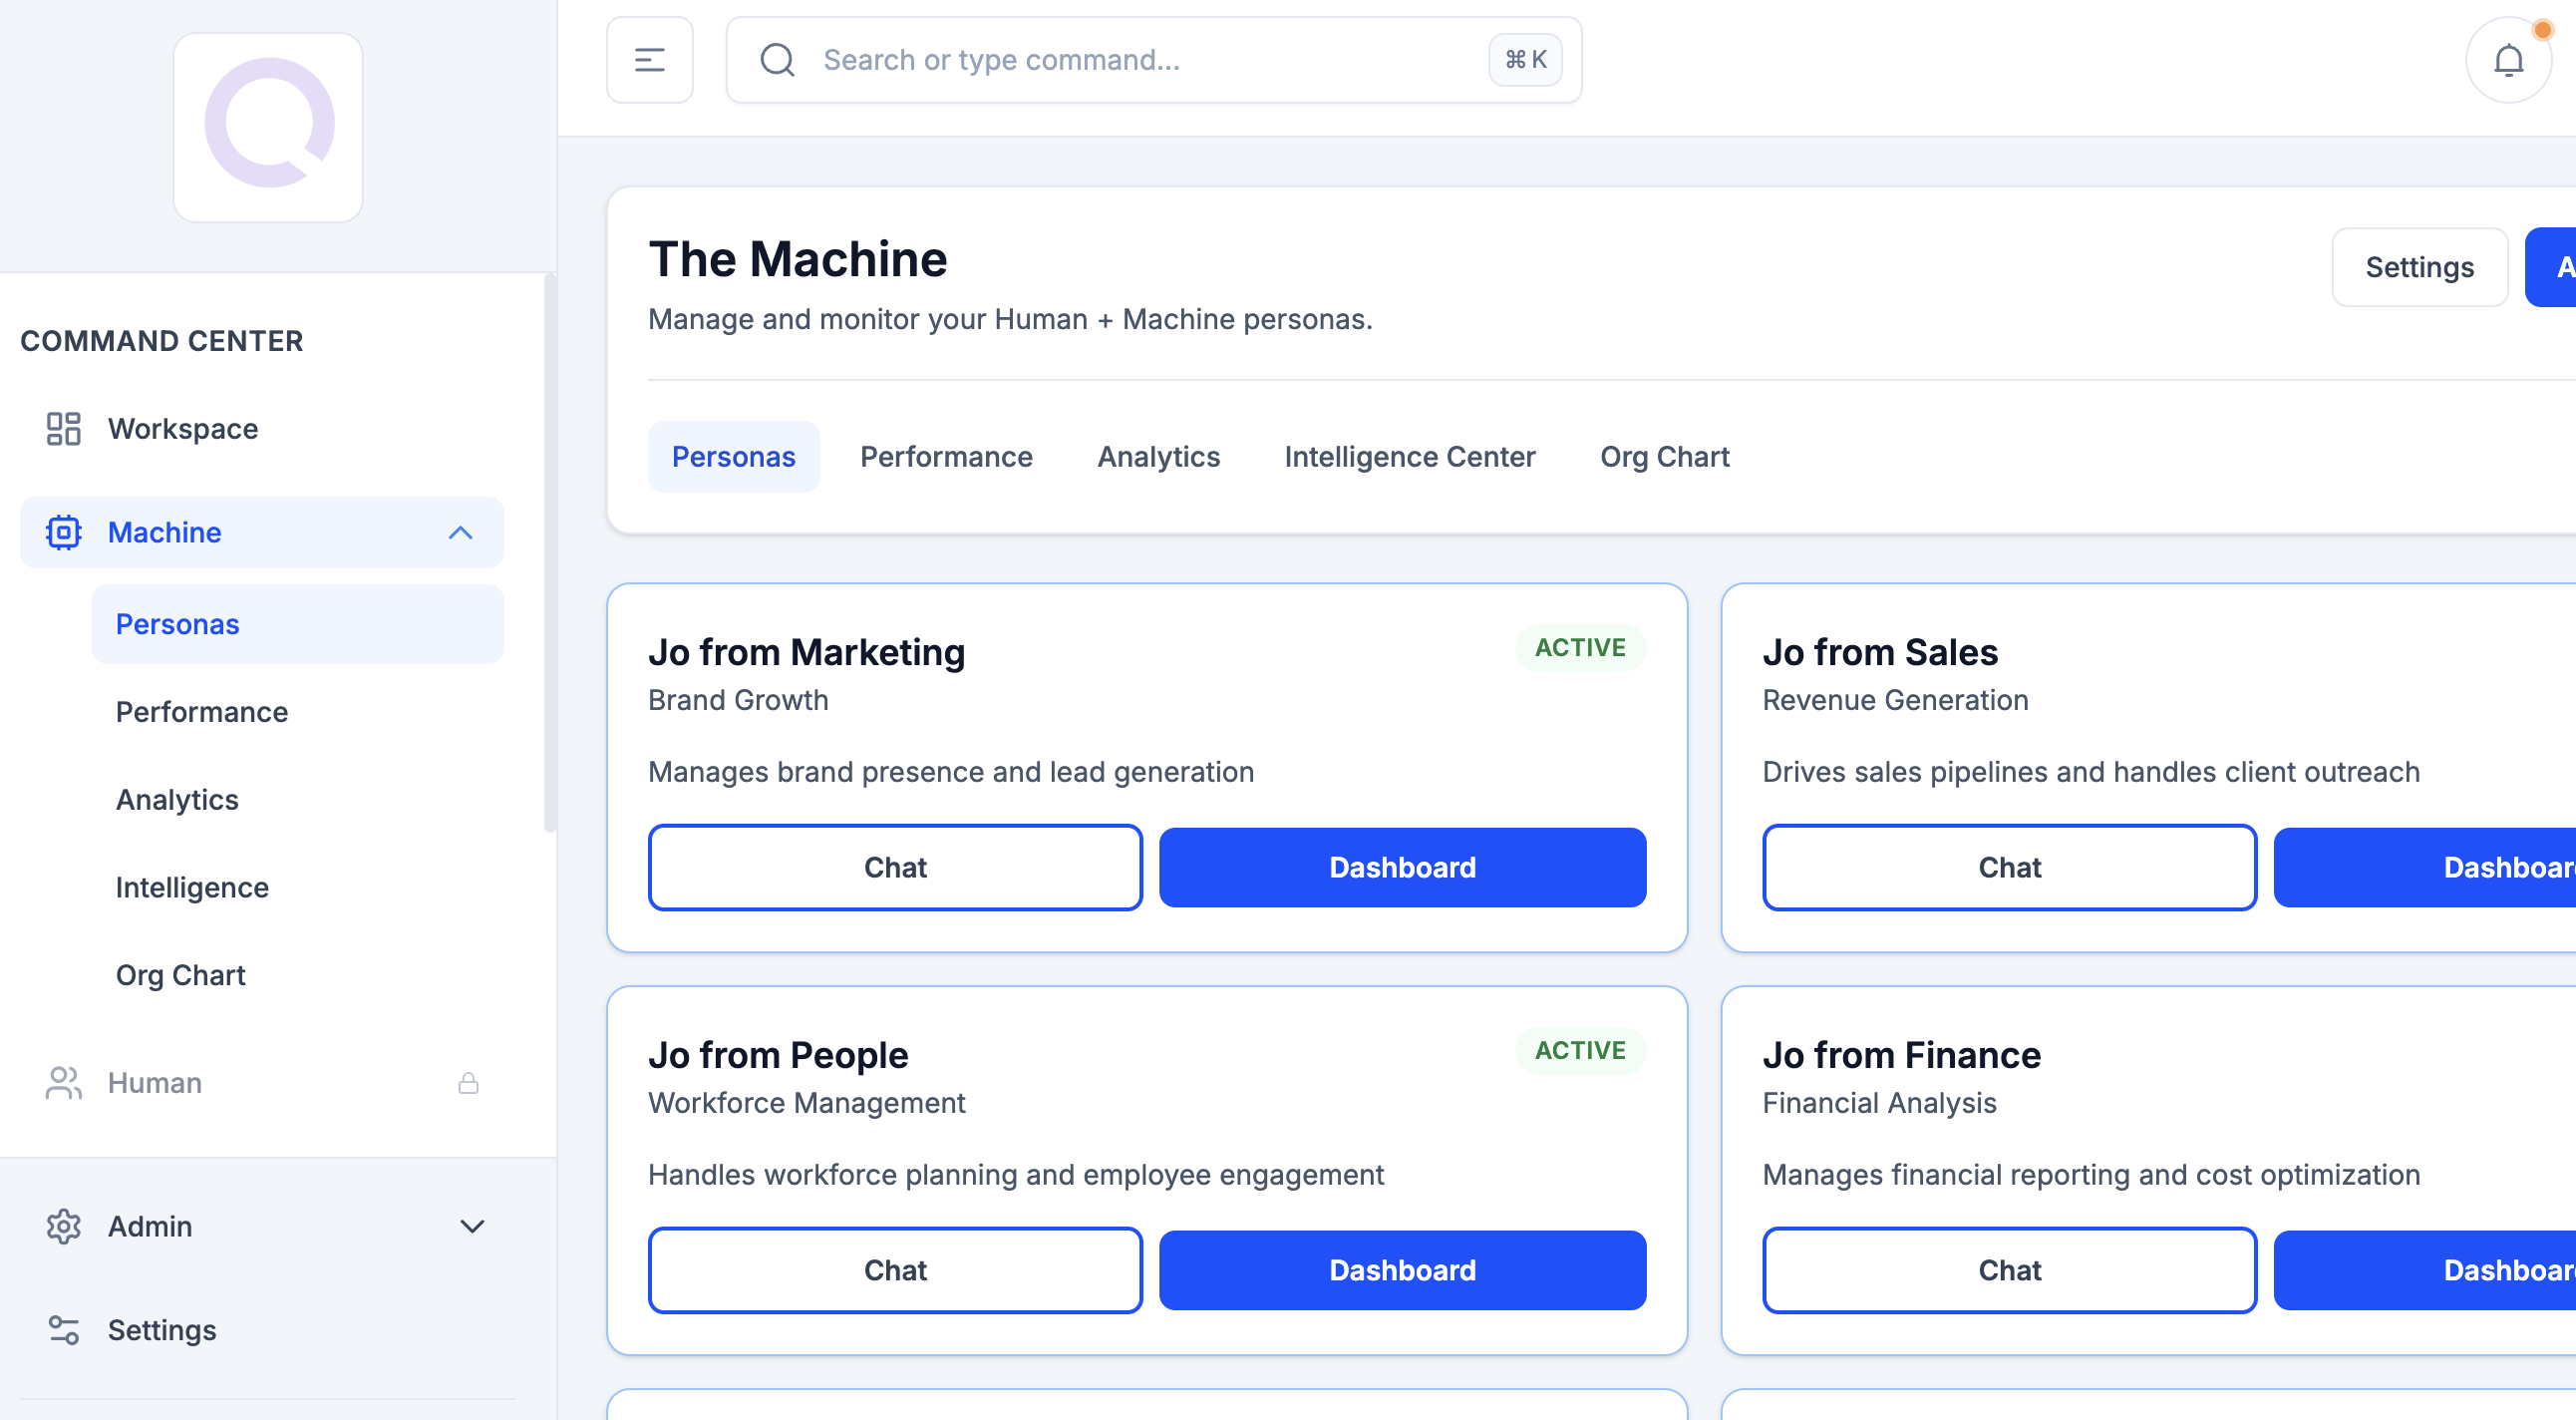Click the purple Q logo
This screenshot has width=2576, height=1420.
pos(268,126)
